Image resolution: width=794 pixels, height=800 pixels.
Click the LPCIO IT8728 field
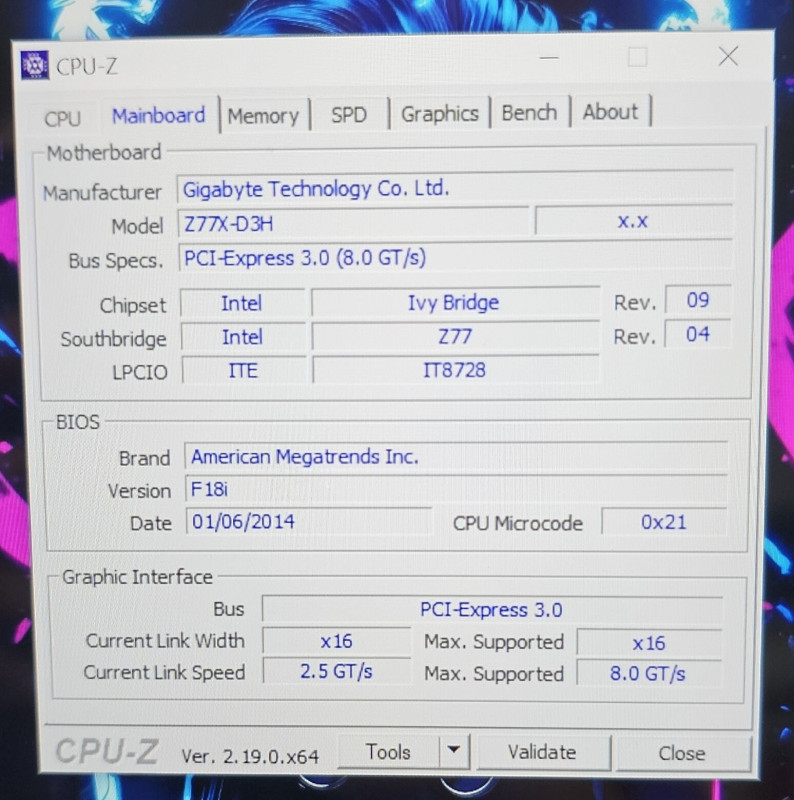(455, 369)
